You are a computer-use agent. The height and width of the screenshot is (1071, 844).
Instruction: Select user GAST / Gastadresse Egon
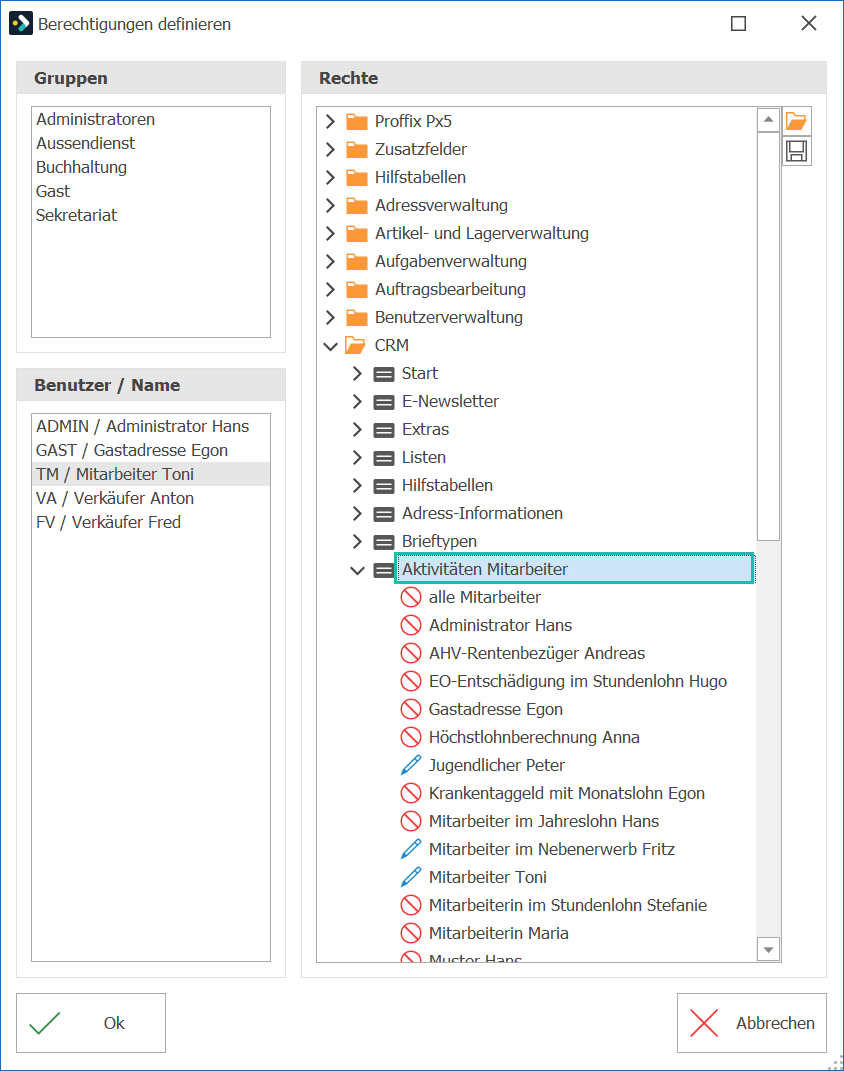(x=151, y=450)
